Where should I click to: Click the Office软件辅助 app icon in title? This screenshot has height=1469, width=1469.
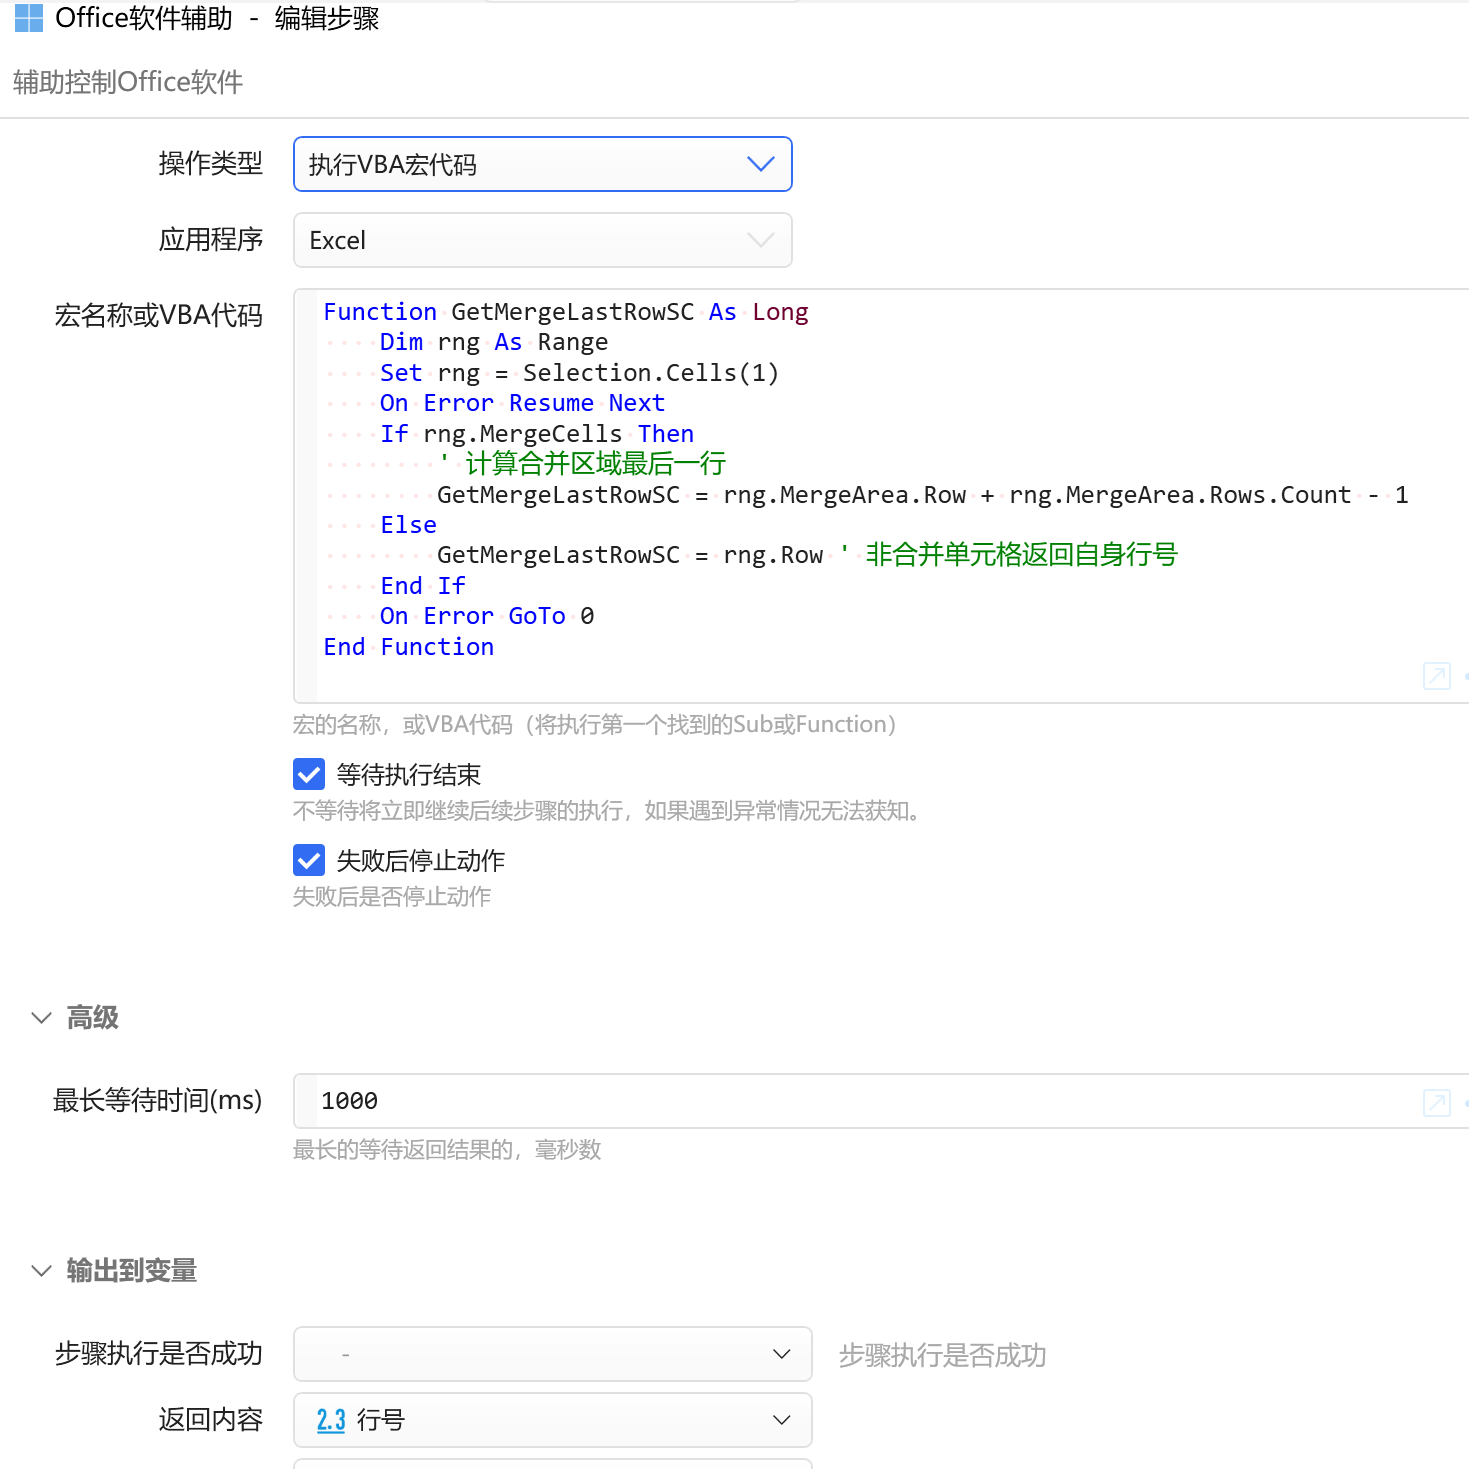[29, 18]
